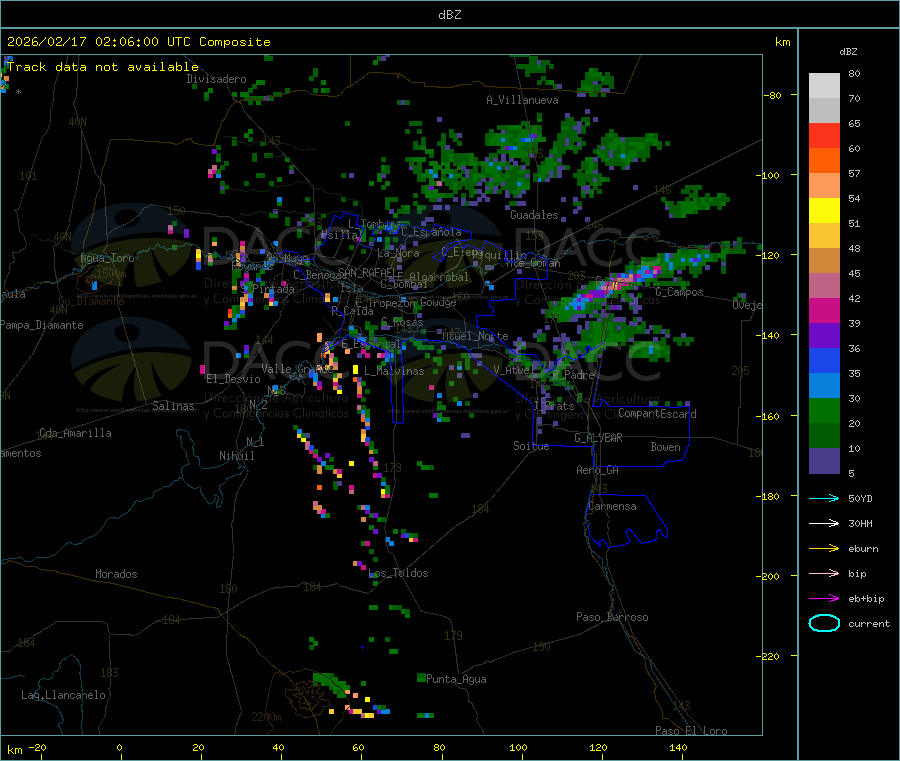This screenshot has height=761, width=900.
Task: Click the 30HM white arrow legend icon
Action: coord(824,523)
